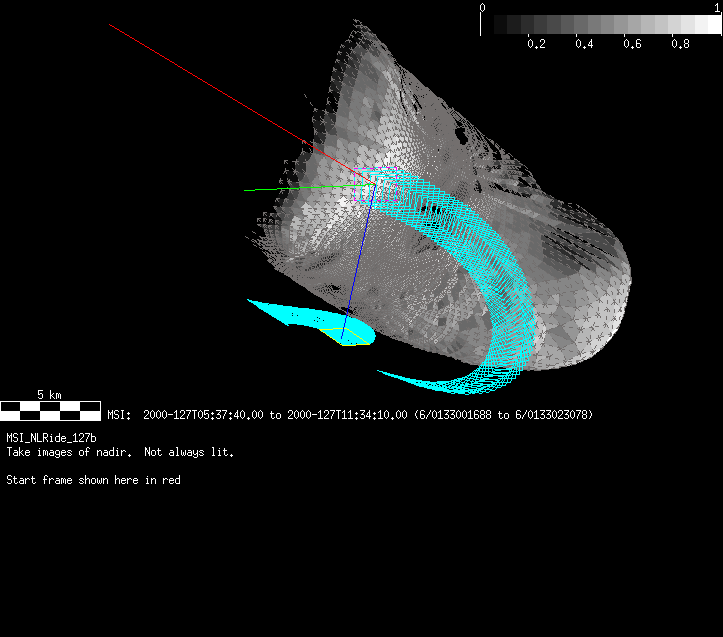
Task: Click the red axis line
Action: point(240,103)
